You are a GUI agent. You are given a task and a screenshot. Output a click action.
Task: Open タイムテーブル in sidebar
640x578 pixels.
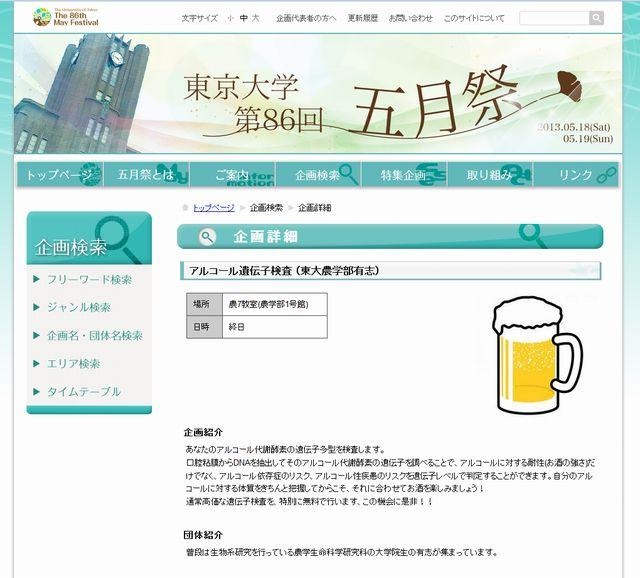(84, 391)
